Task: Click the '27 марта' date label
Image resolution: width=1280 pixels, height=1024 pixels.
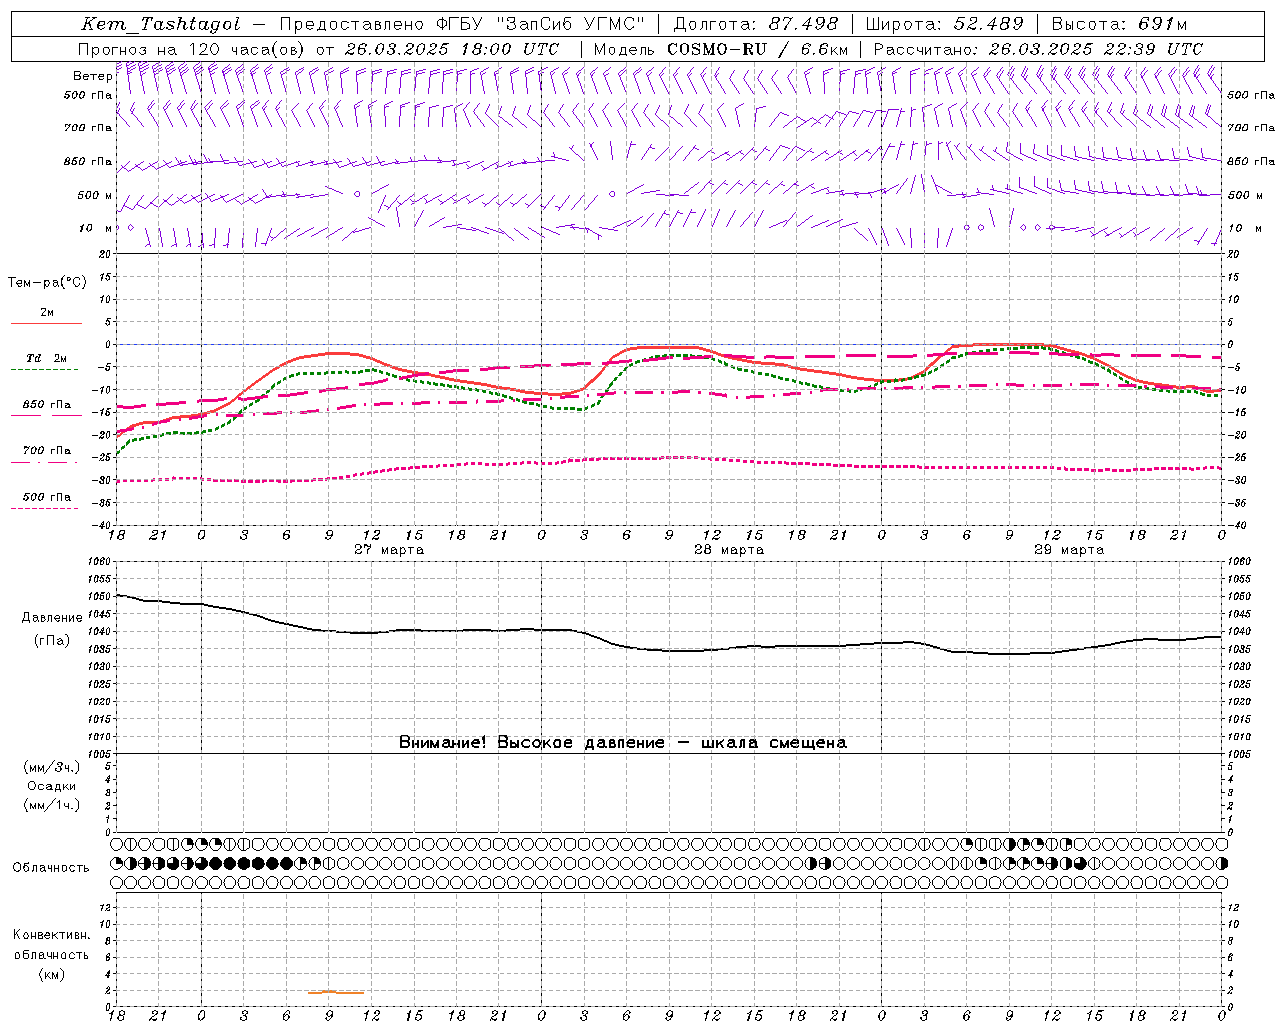Action: point(389,550)
